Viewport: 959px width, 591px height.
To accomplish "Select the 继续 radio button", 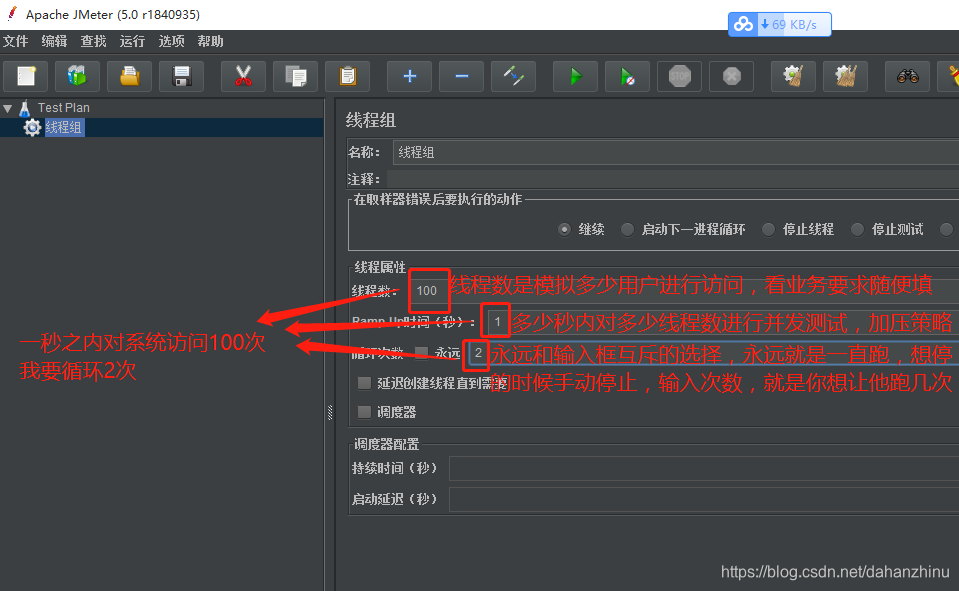I will (565, 229).
